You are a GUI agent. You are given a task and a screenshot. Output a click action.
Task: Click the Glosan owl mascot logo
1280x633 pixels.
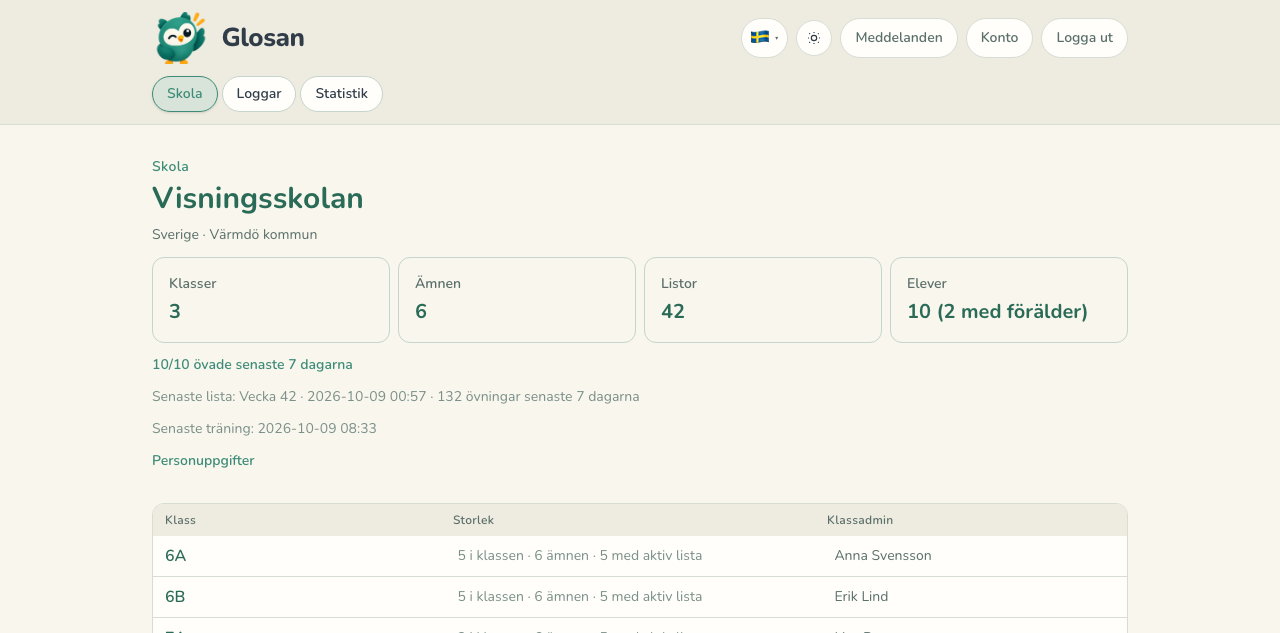click(x=181, y=38)
